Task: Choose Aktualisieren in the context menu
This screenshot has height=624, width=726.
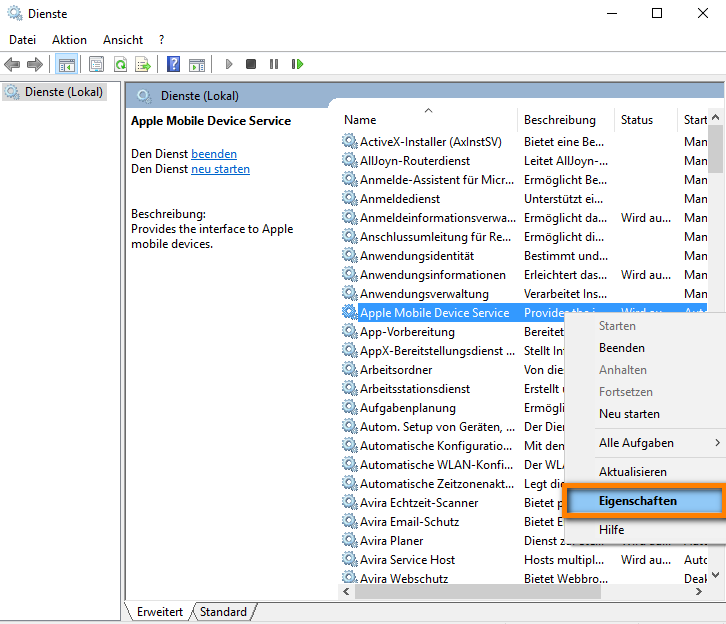Action: 632,472
